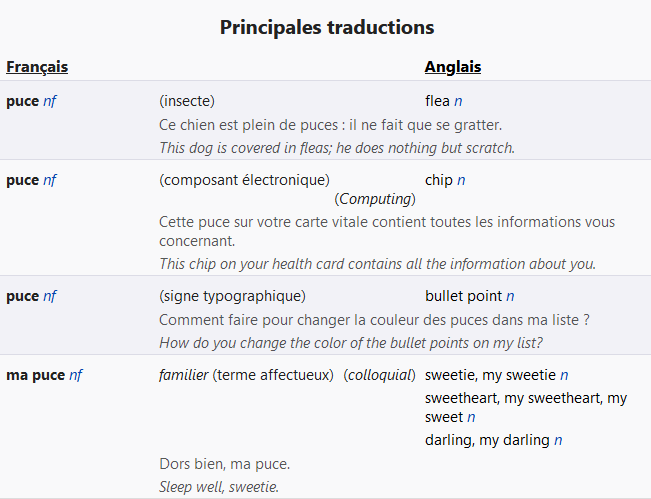
Task: Click the "(Computing)" context label
Action: coord(375,199)
